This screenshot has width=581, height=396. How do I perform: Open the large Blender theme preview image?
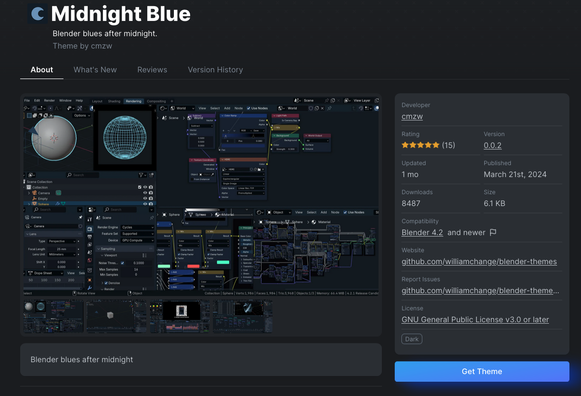click(x=201, y=196)
